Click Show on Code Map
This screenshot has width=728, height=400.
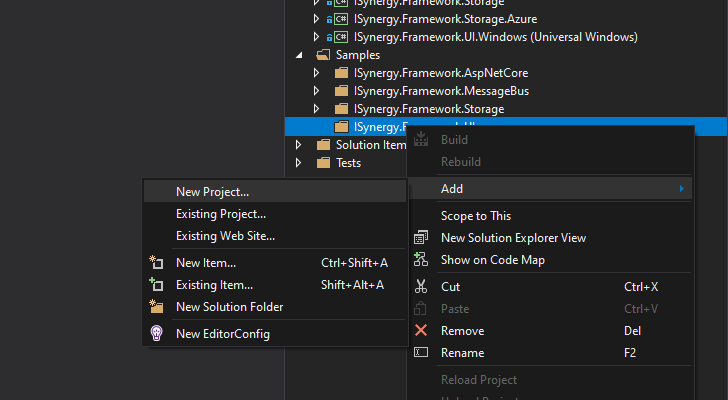551,260
